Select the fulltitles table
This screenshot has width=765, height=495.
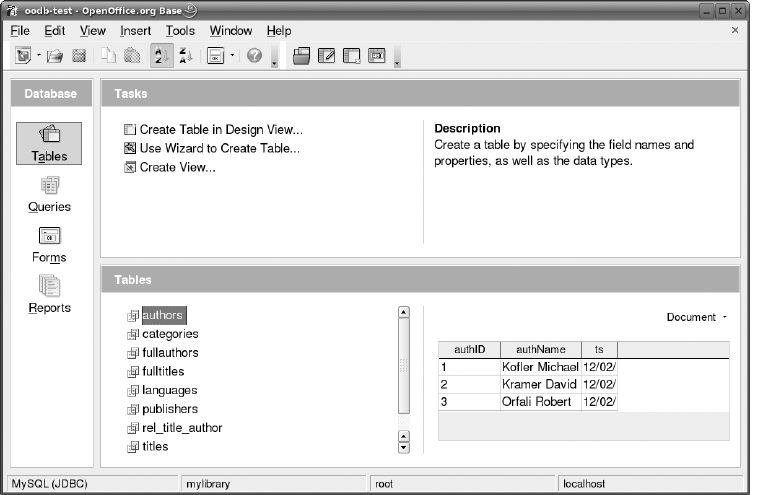[x=163, y=372]
